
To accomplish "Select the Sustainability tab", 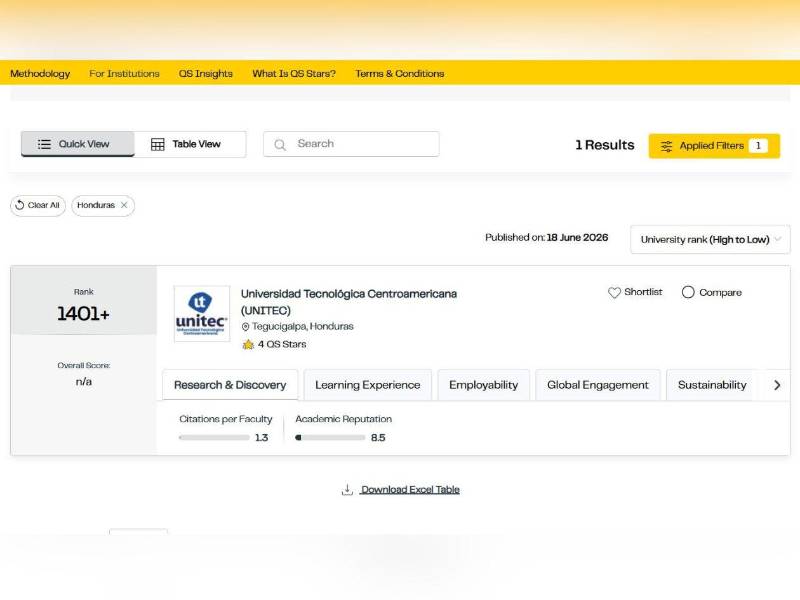I will click(x=712, y=385).
